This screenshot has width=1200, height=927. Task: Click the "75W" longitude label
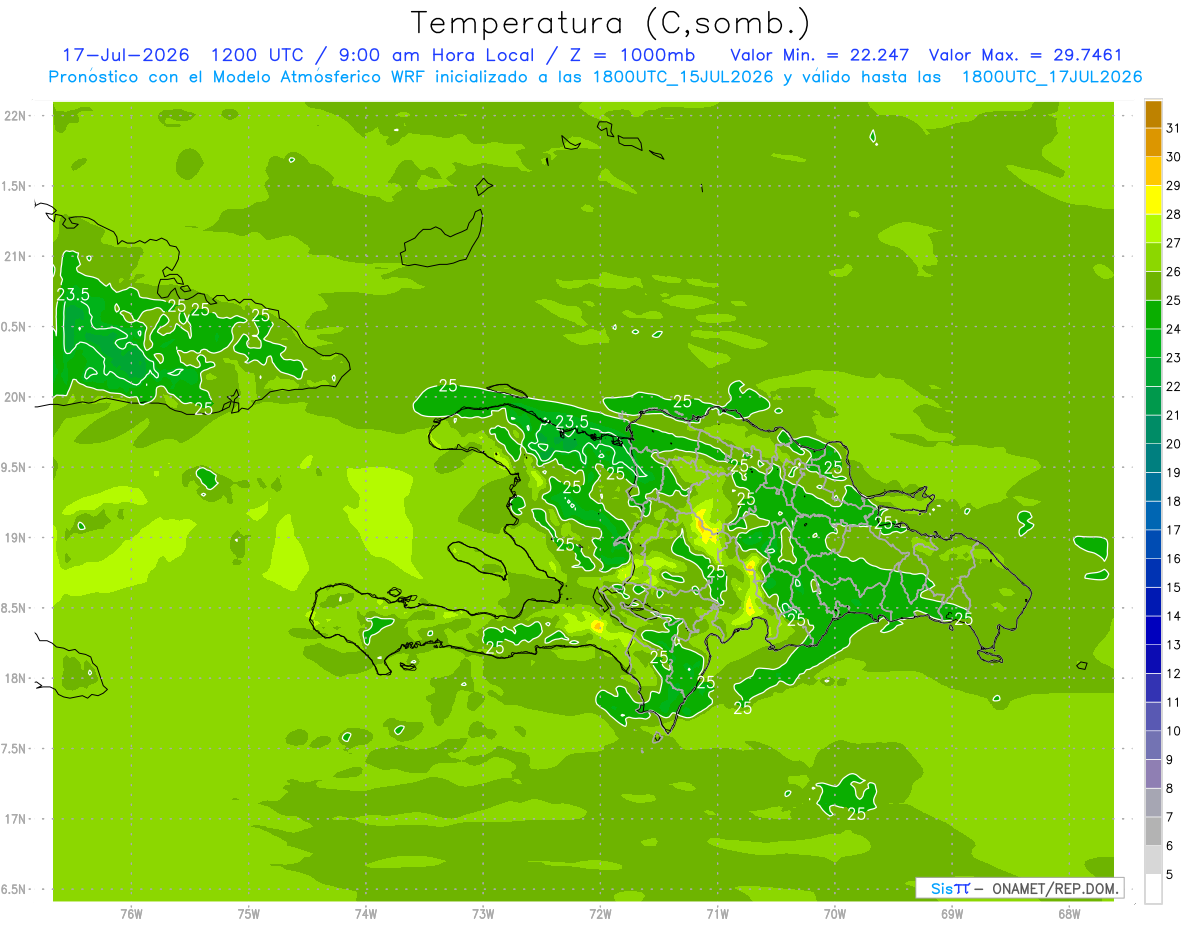tap(249, 913)
